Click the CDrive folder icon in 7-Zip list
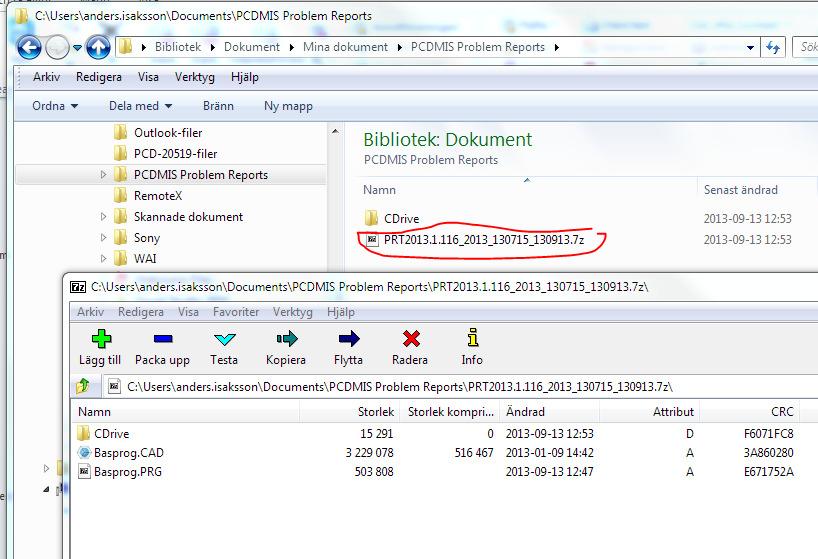This screenshot has height=559, width=818. 83,433
